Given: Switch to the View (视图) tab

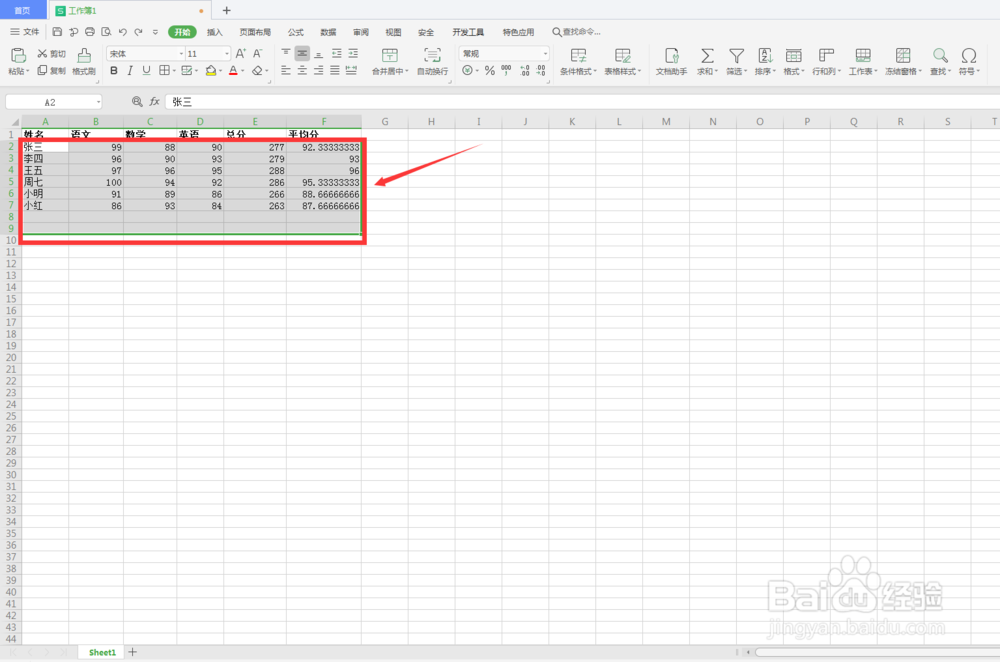Looking at the screenshot, I should tap(393, 32).
